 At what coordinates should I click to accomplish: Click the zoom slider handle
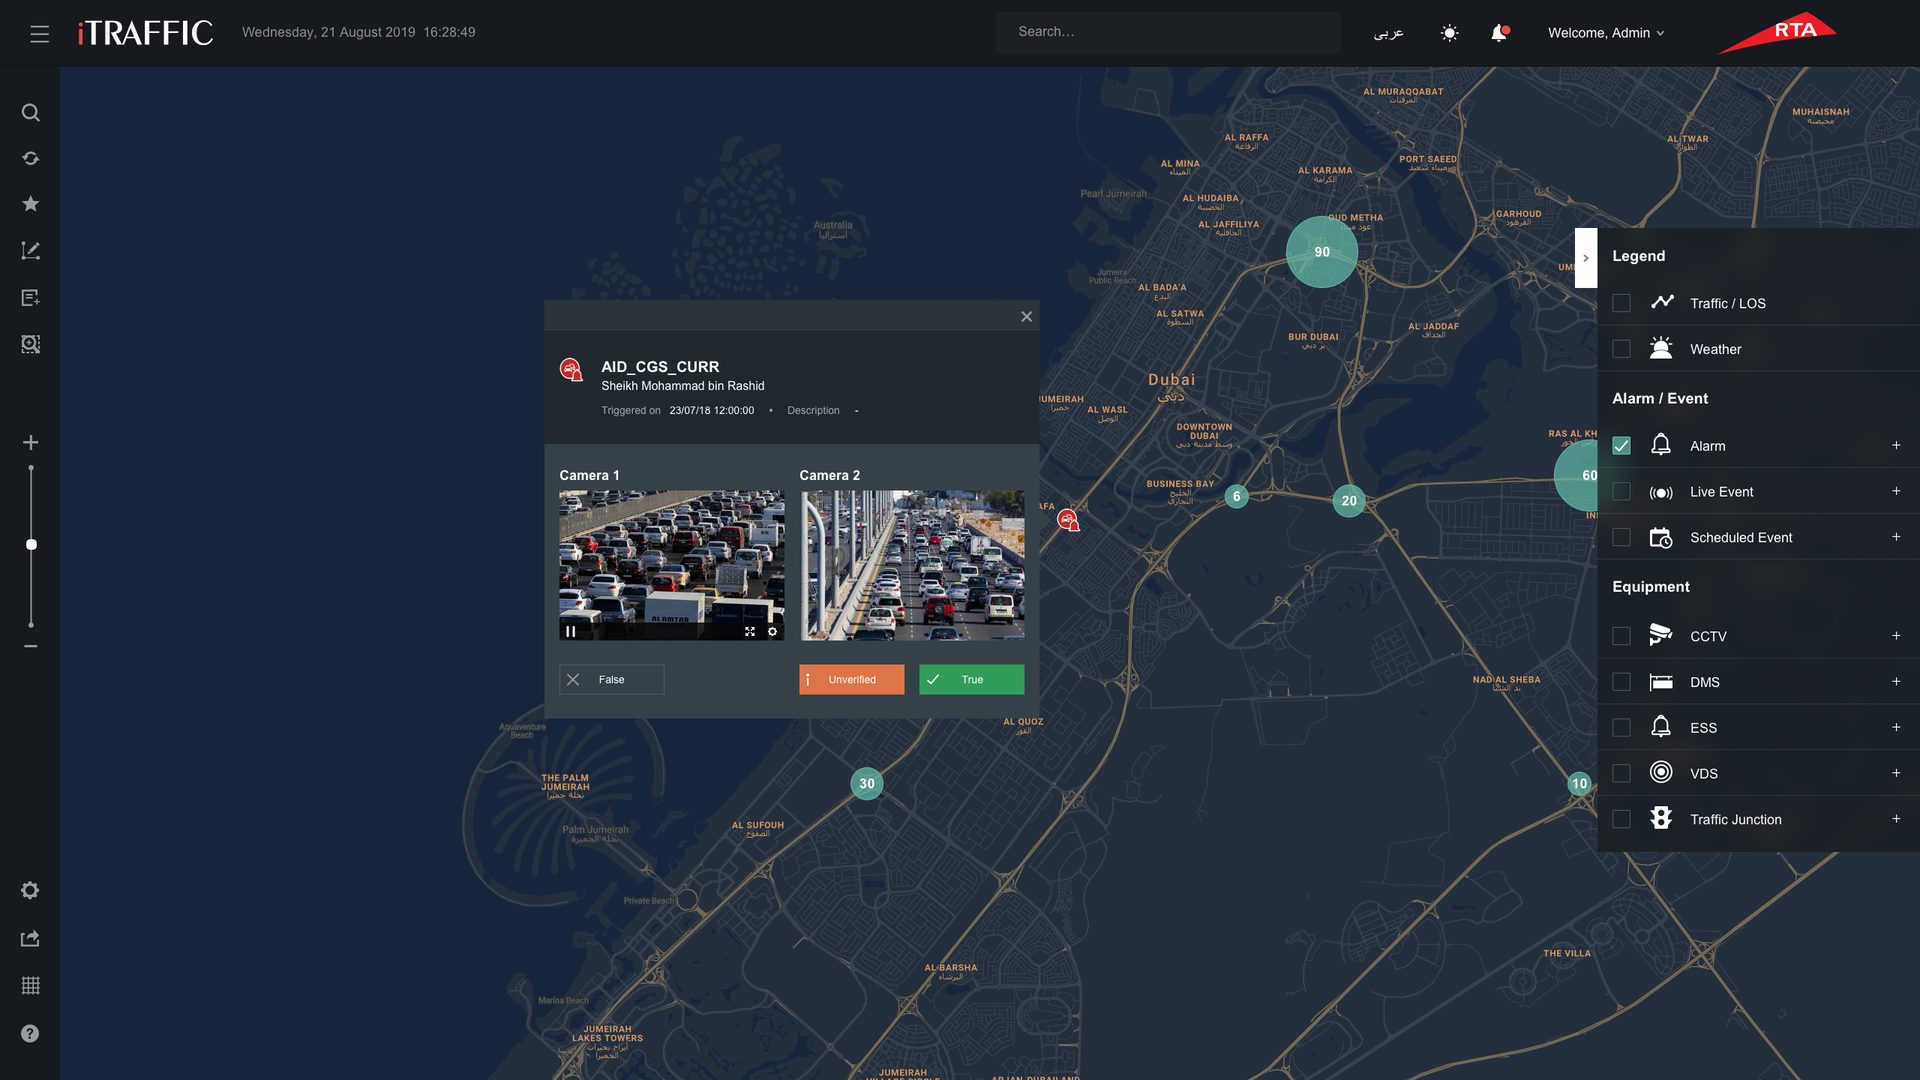point(31,545)
